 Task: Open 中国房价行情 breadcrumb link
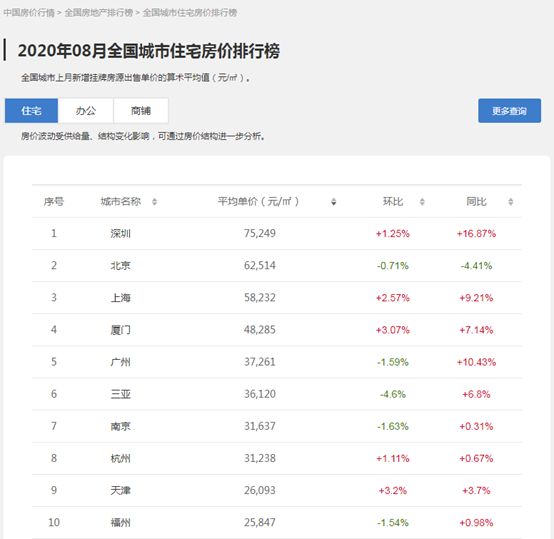[29, 13]
